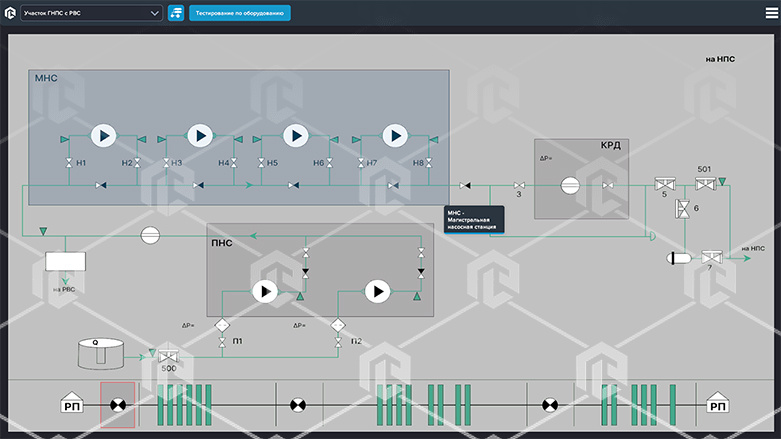Select gate valve 7 on outlet line
This screenshot has width=781, height=439.
tap(711, 257)
